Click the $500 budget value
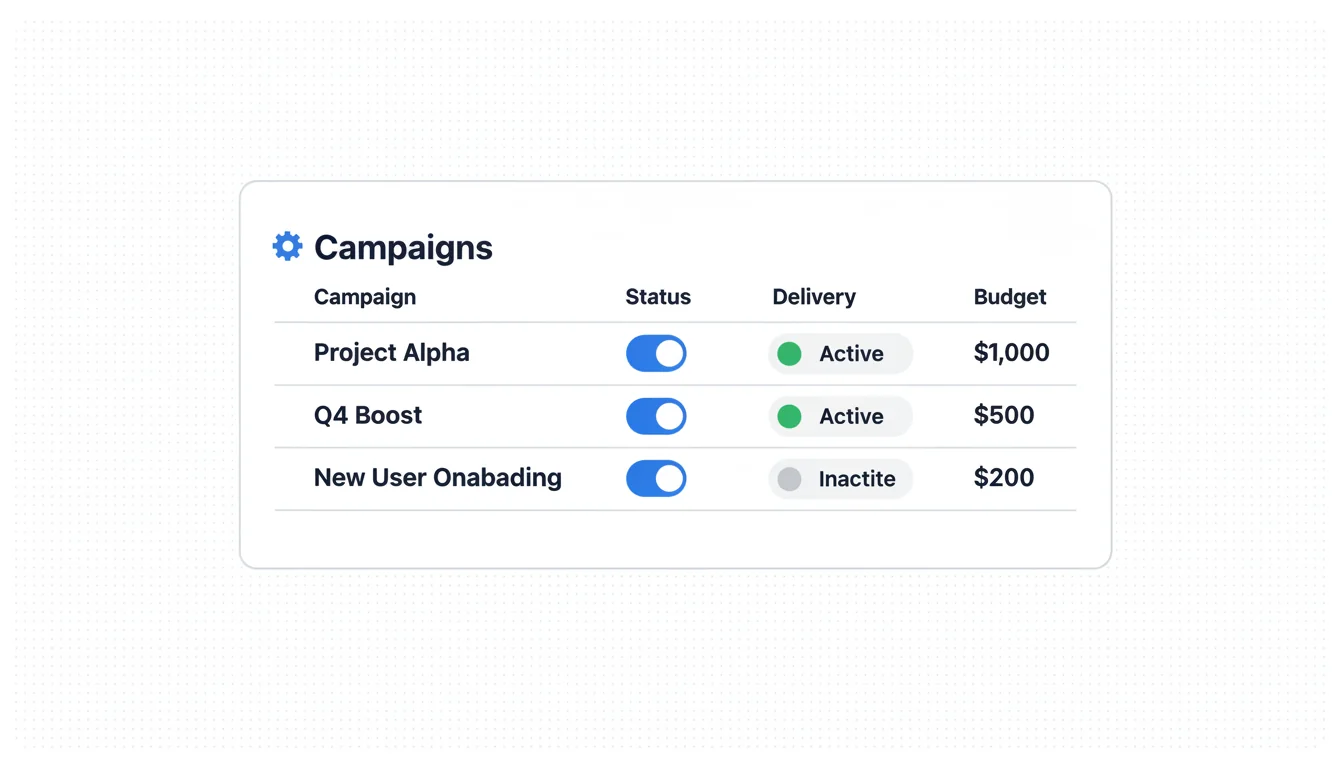Image resolution: width=1344 pixels, height=768 pixels. (1004, 415)
